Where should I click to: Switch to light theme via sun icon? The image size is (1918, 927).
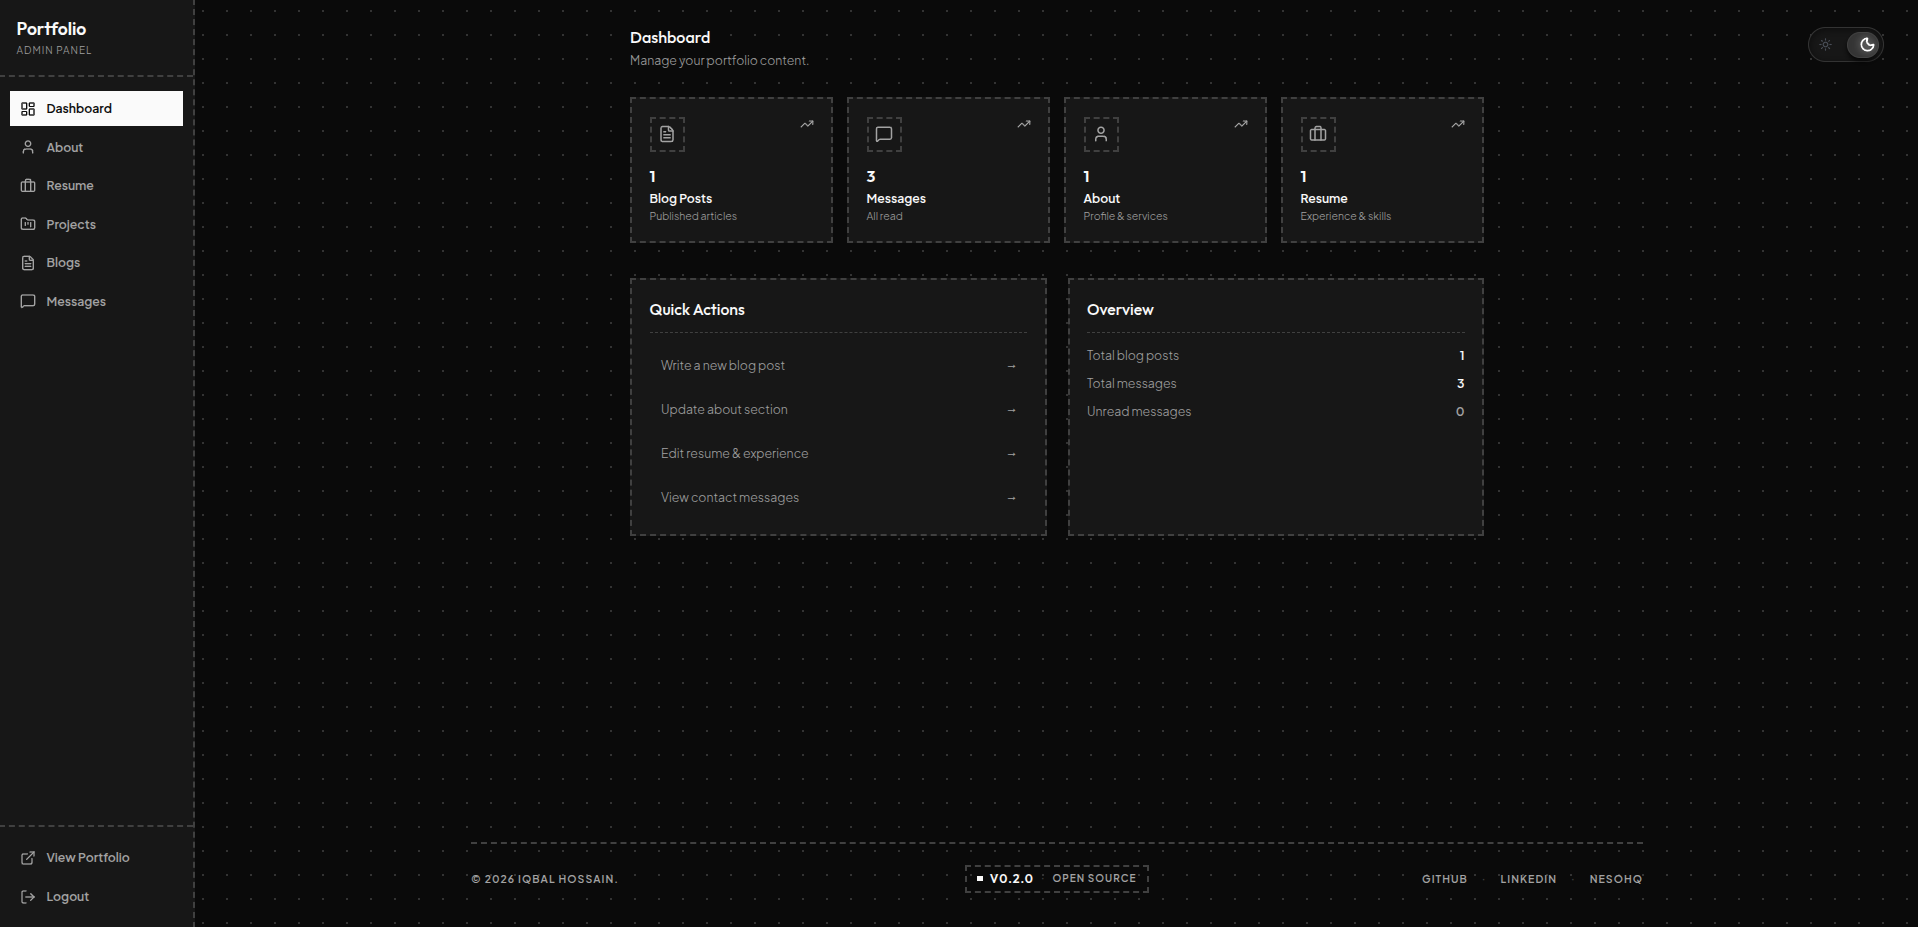tap(1826, 44)
